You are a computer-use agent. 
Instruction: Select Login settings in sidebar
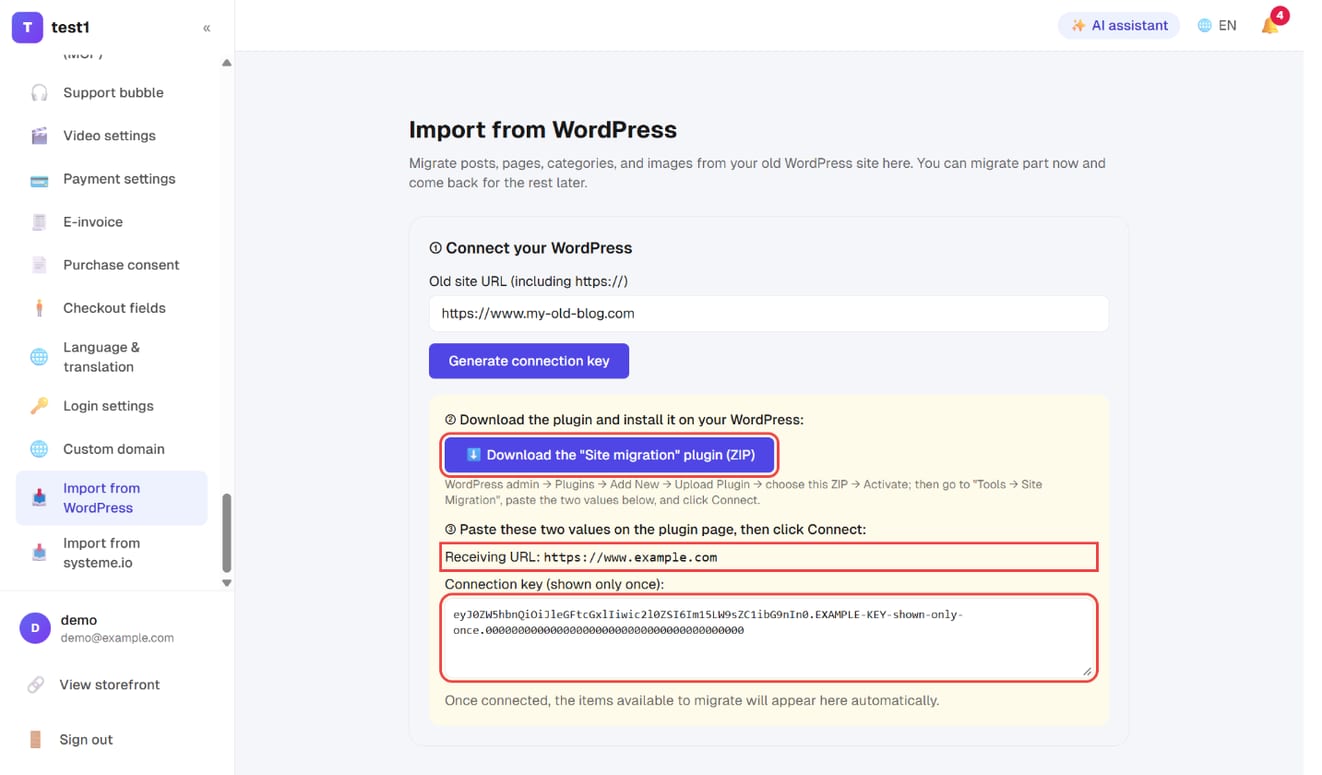point(112,406)
